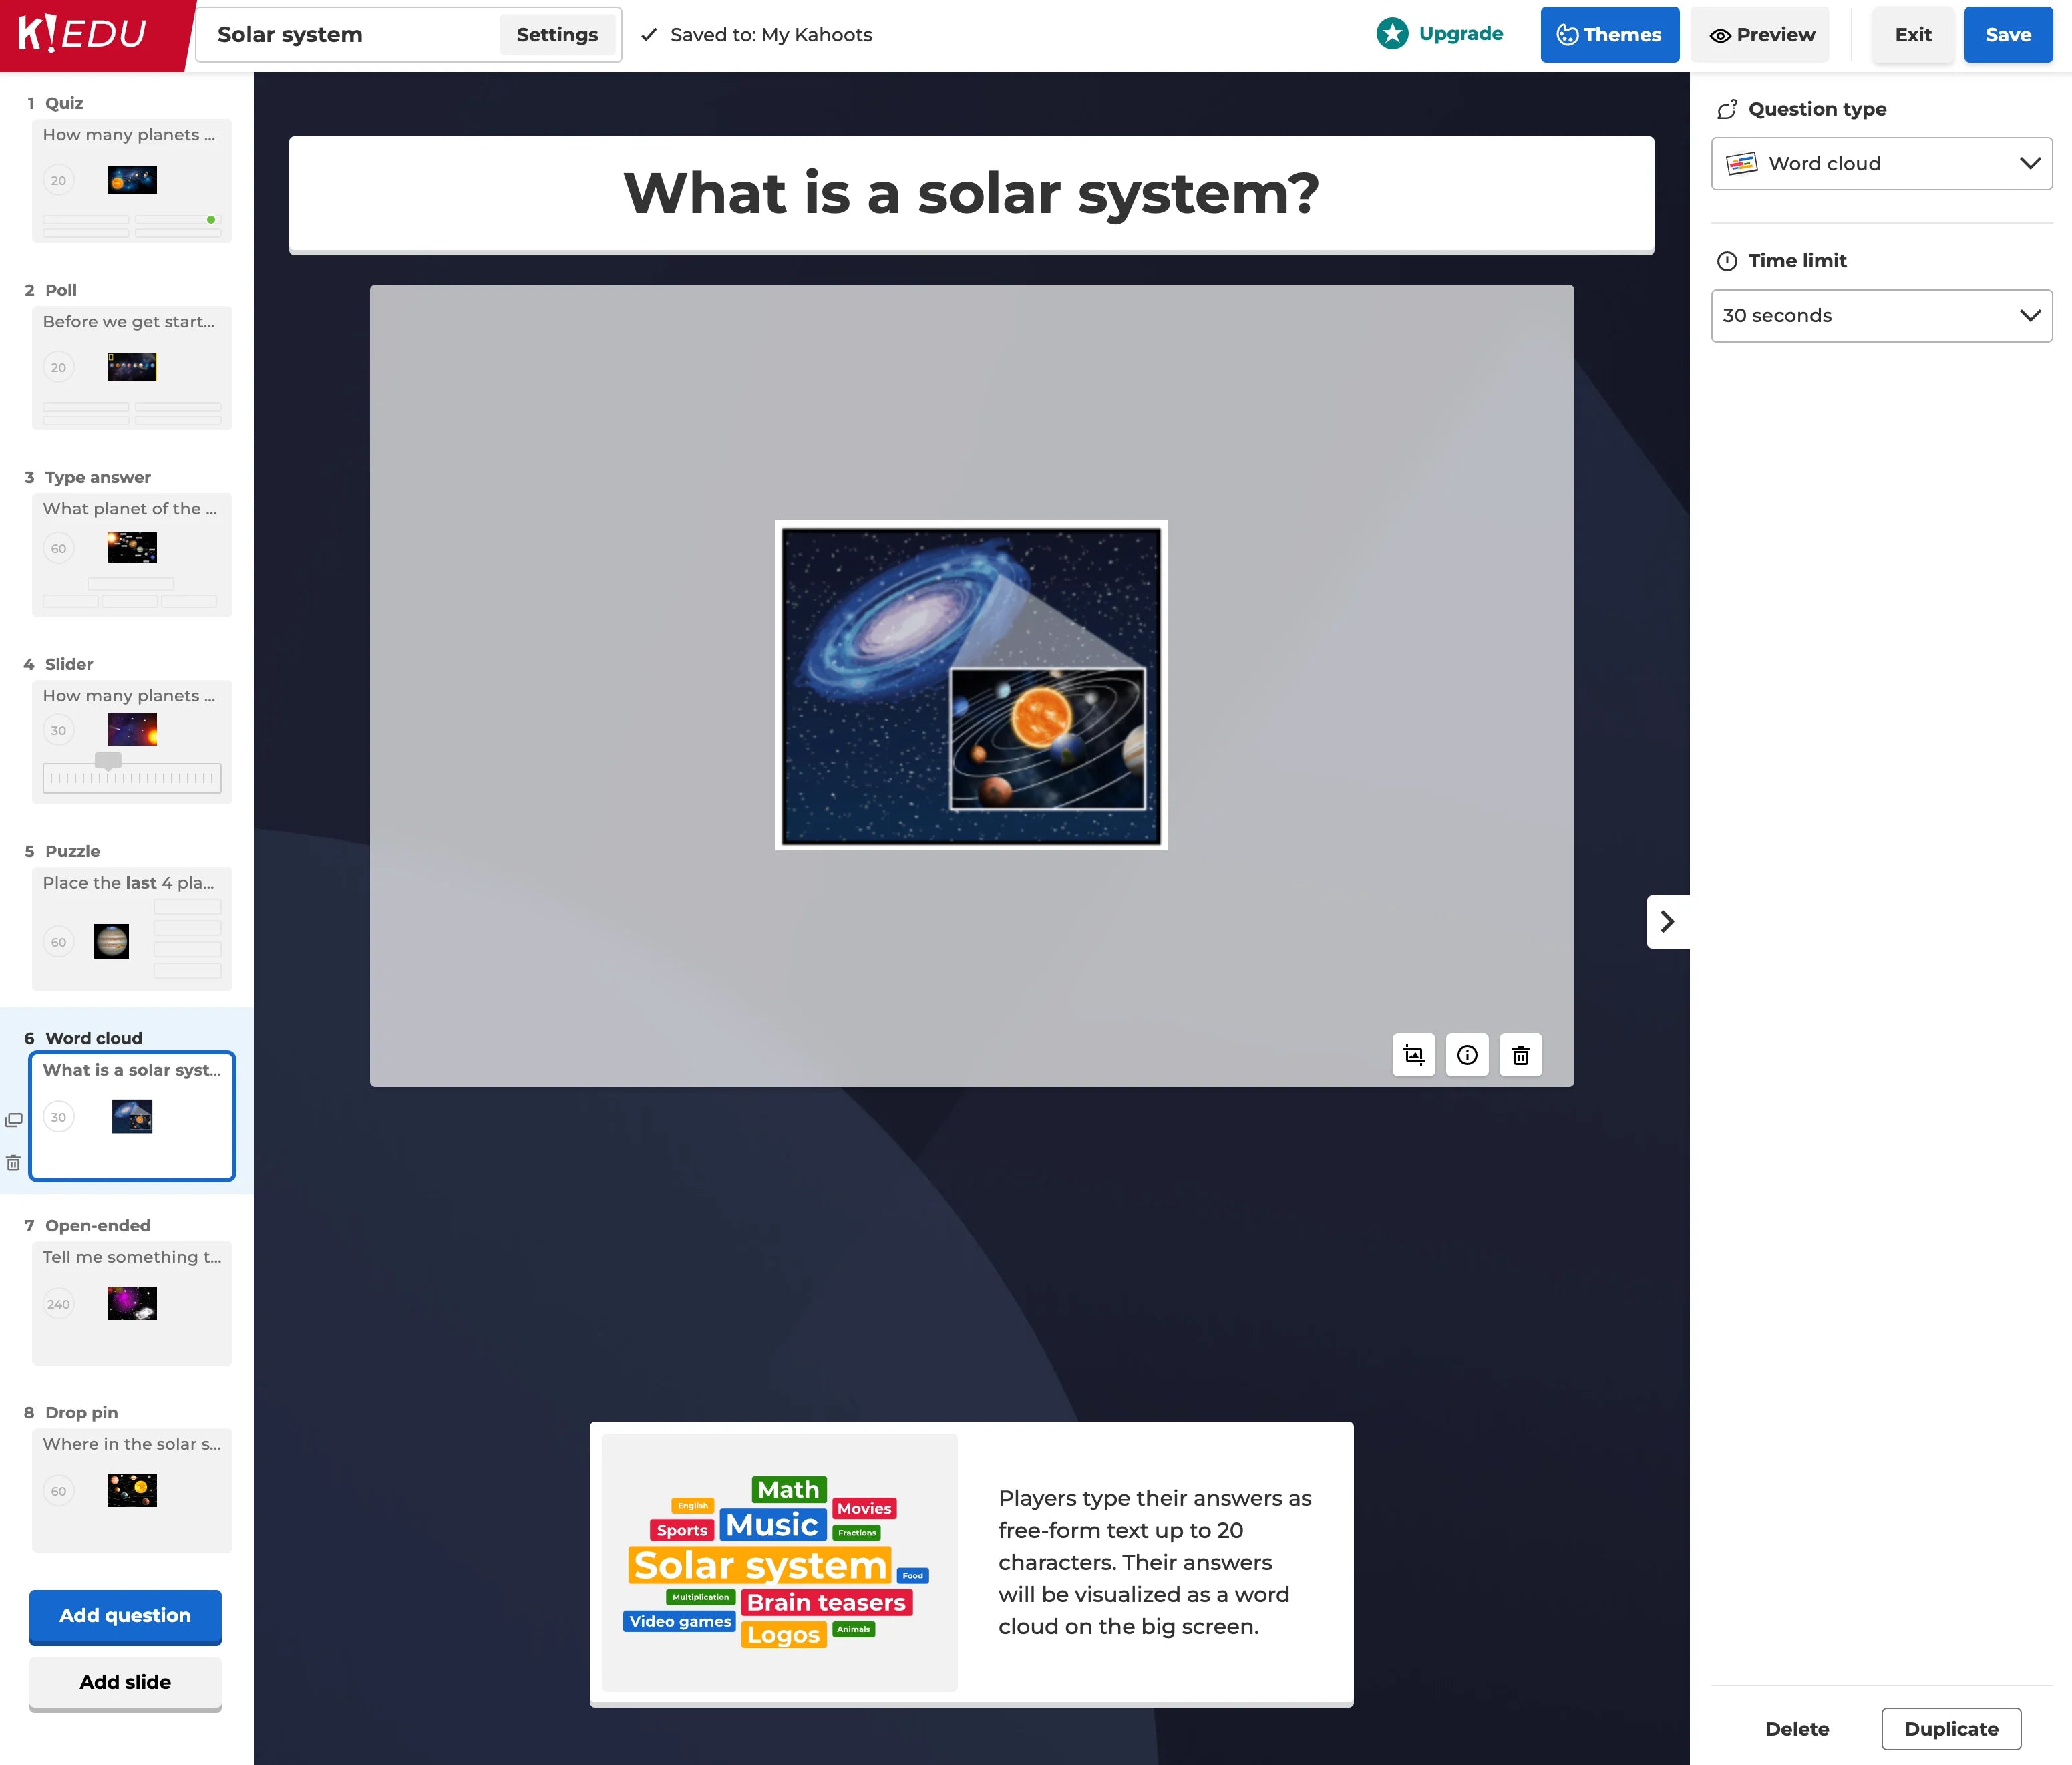Open kahoot Settings
2072x1765 pixels.
[x=557, y=35]
